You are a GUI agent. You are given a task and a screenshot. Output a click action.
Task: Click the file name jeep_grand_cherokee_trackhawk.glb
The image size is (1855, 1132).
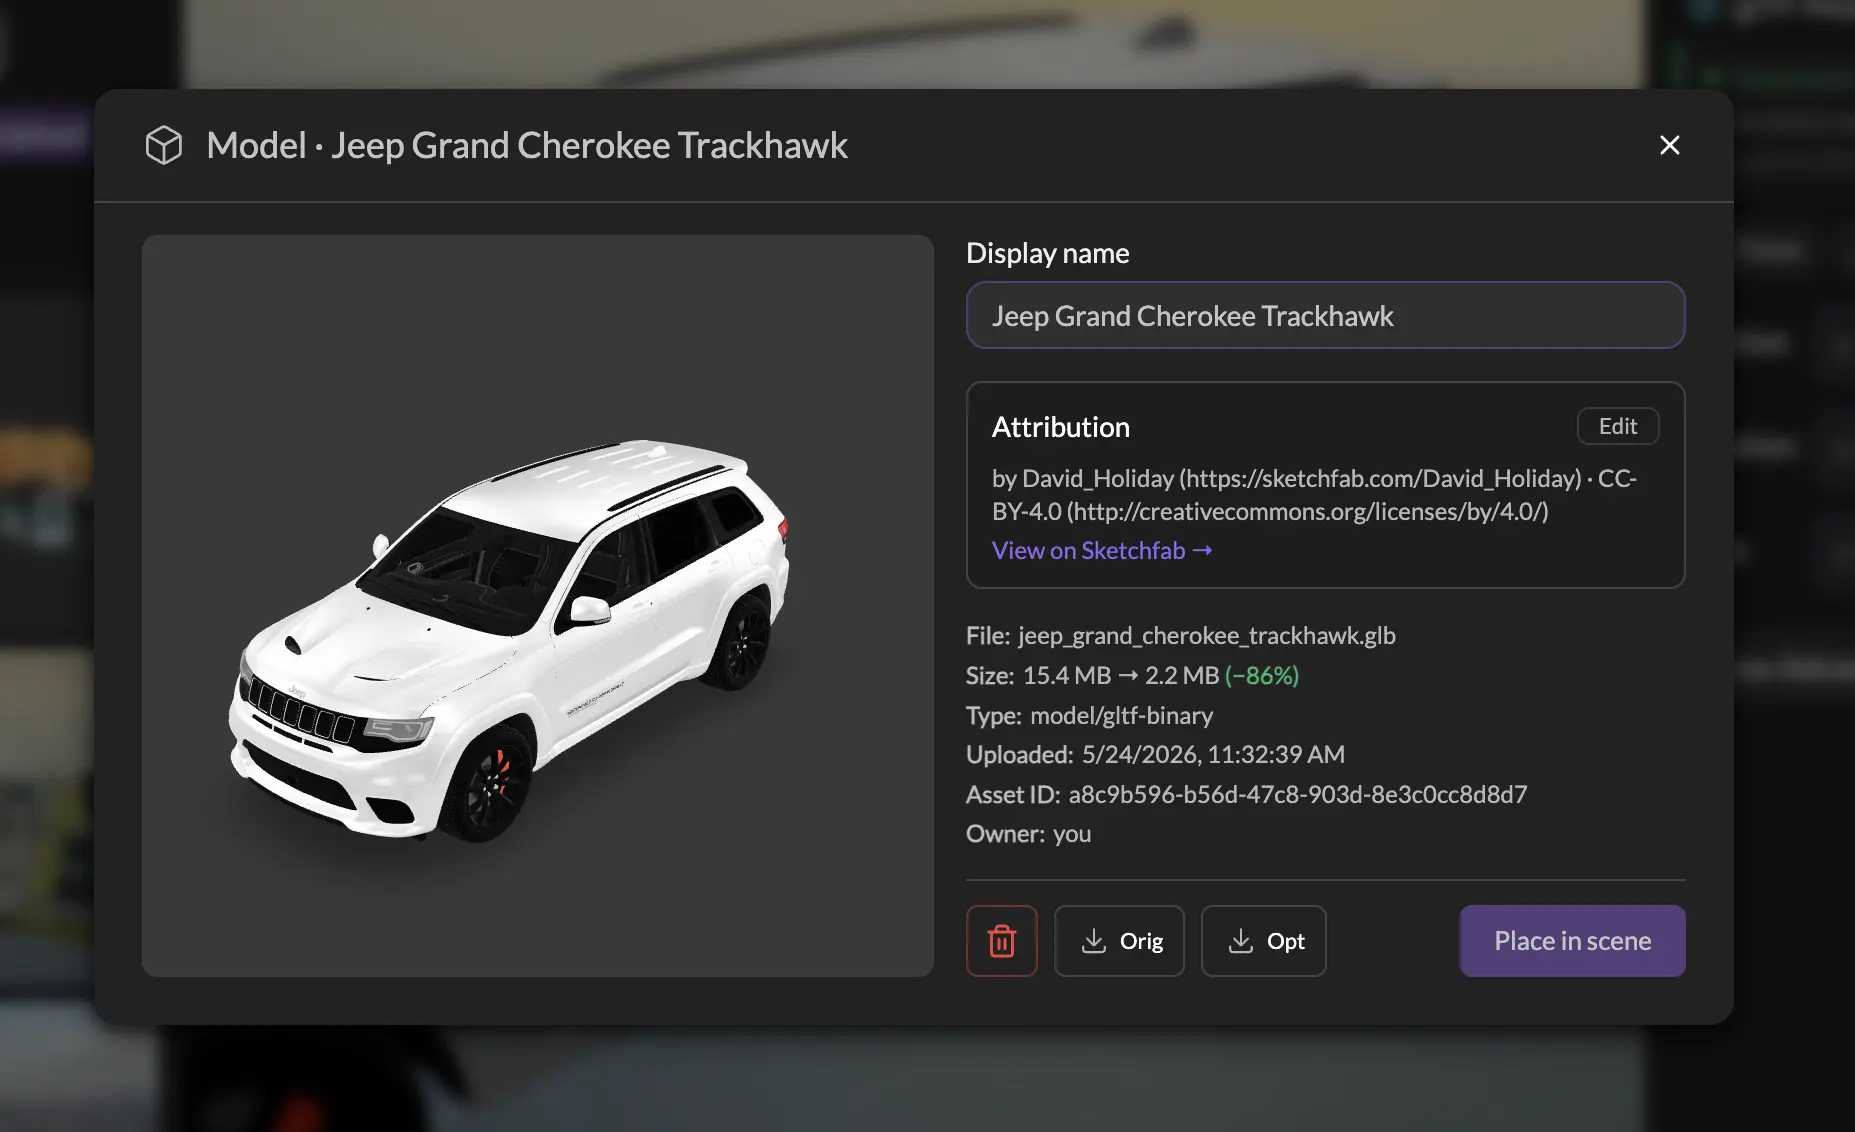coord(1206,636)
